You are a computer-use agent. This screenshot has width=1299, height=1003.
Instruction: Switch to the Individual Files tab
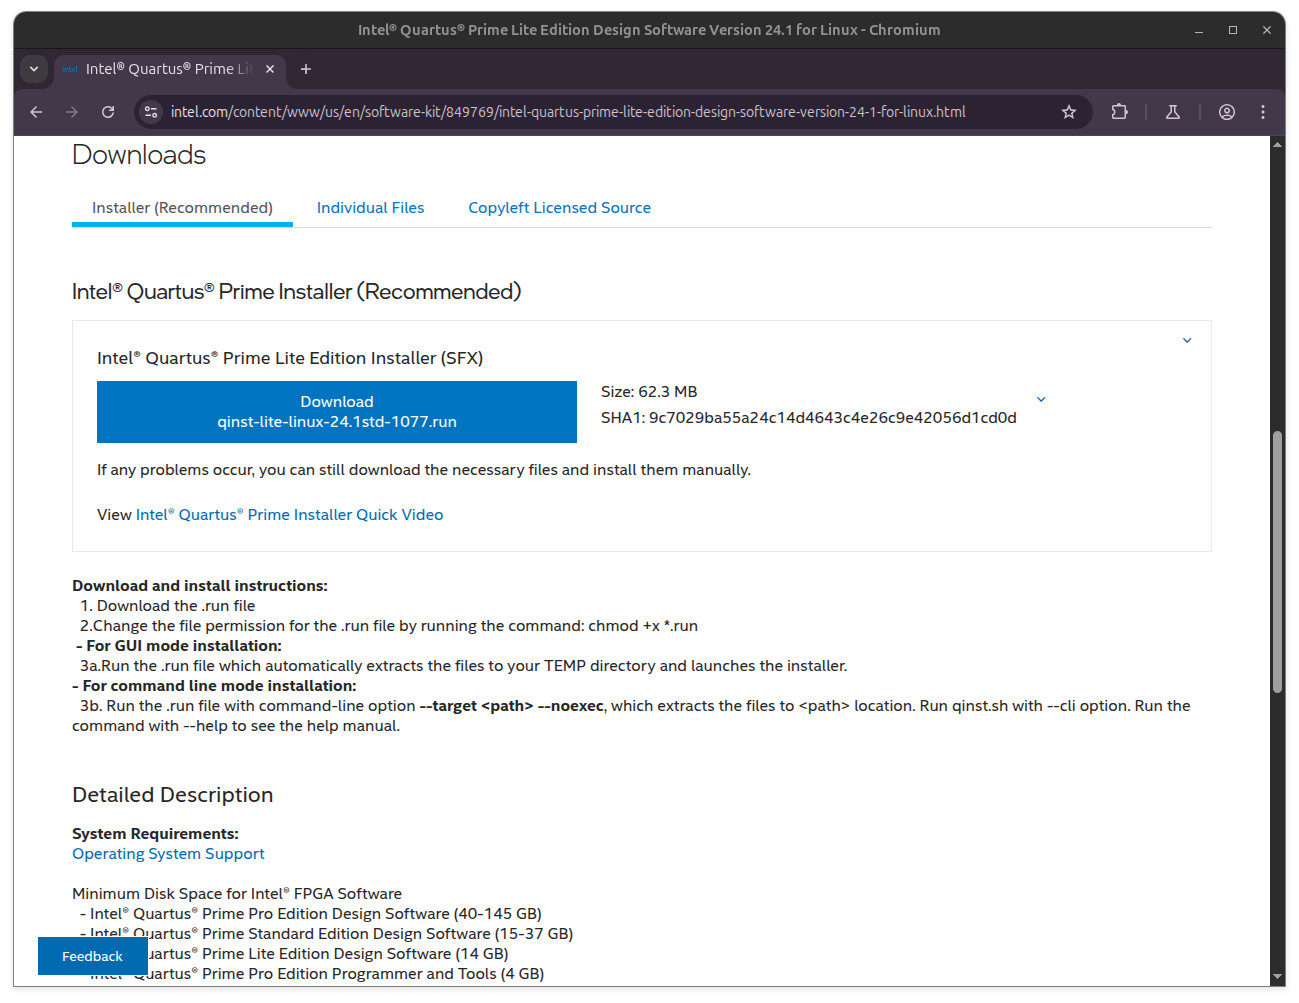tap(370, 208)
